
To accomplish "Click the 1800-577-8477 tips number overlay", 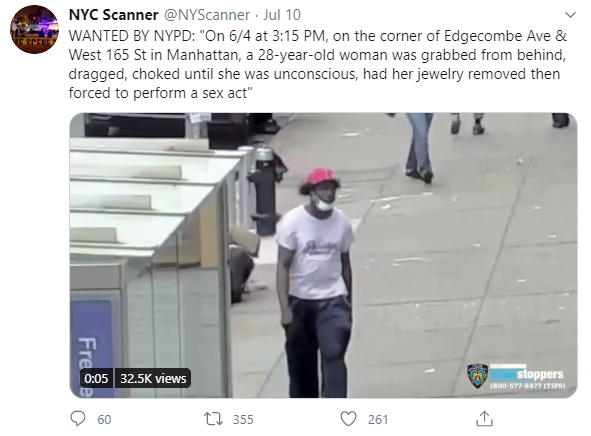I will 527,386.
